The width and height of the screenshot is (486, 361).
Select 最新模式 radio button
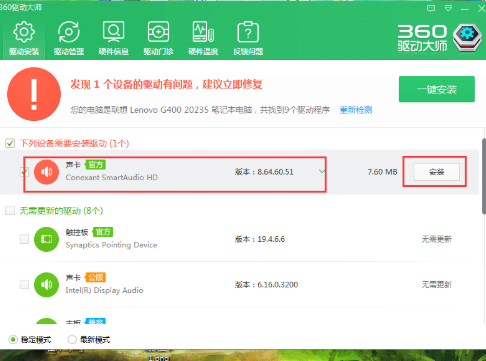point(72,340)
